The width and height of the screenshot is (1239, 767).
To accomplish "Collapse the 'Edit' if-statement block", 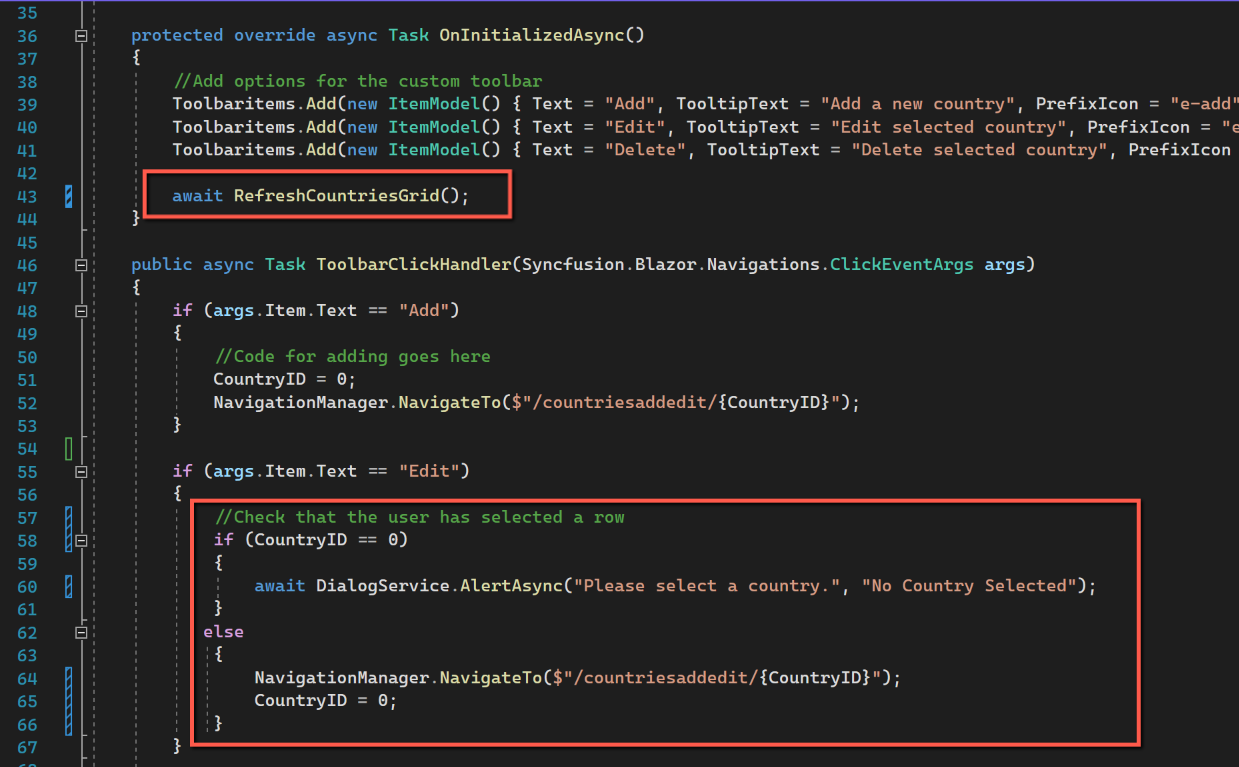I will click(x=80, y=471).
